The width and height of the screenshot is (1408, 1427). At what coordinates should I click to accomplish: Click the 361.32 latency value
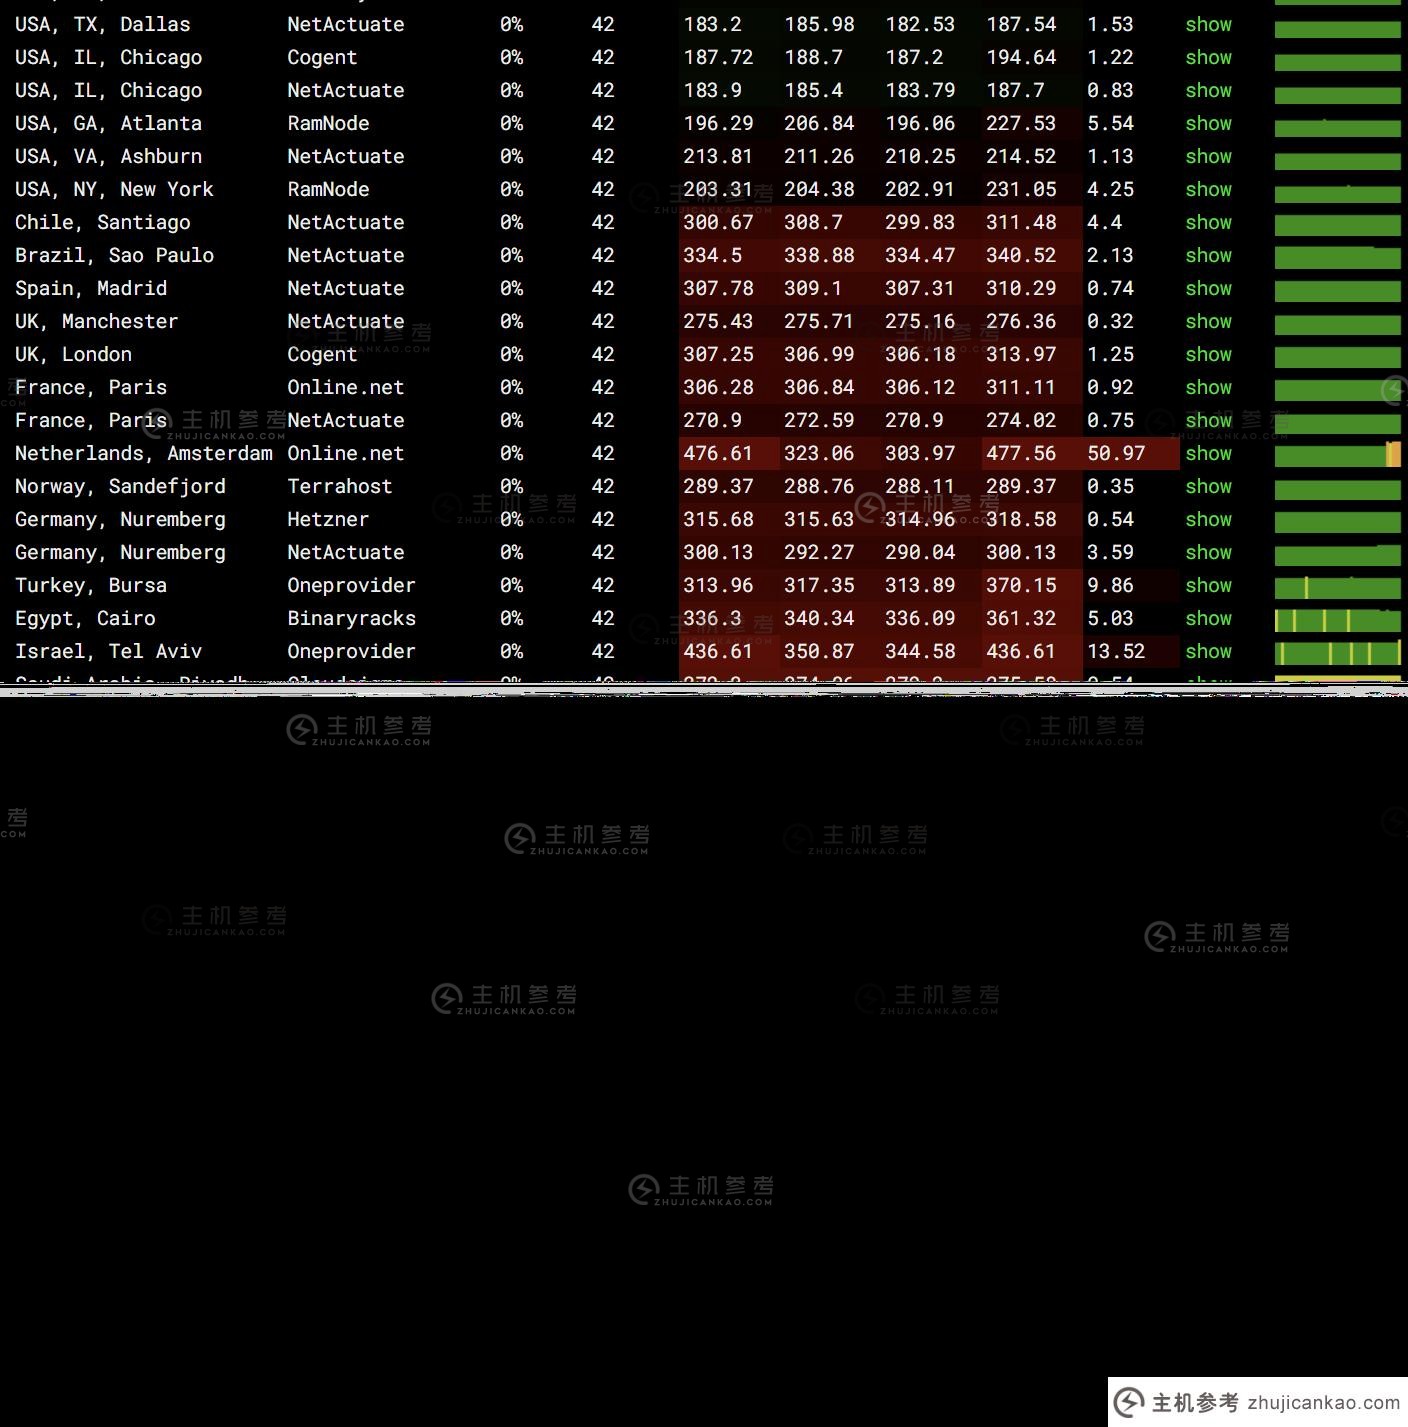point(1021,618)
